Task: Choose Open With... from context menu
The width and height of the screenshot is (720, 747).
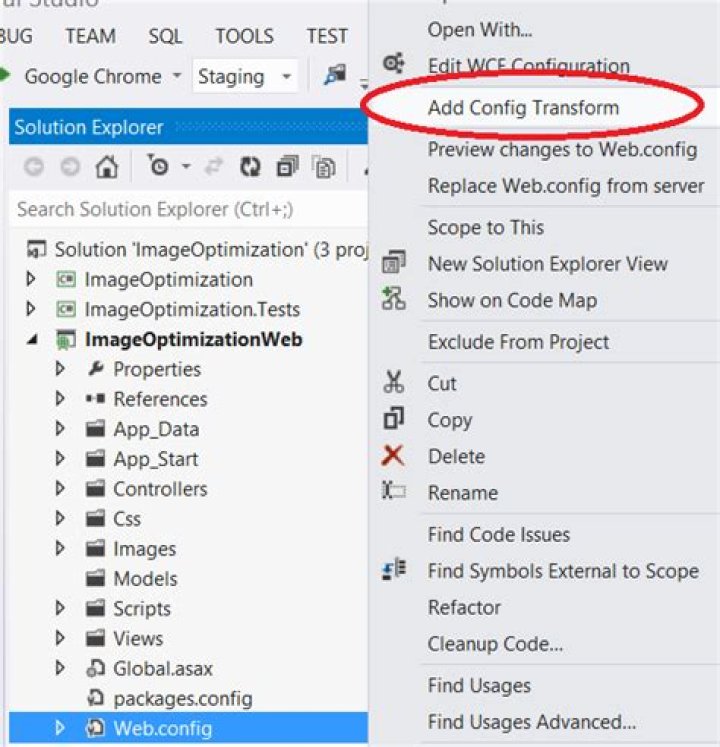Action: (x=480, y=30)
